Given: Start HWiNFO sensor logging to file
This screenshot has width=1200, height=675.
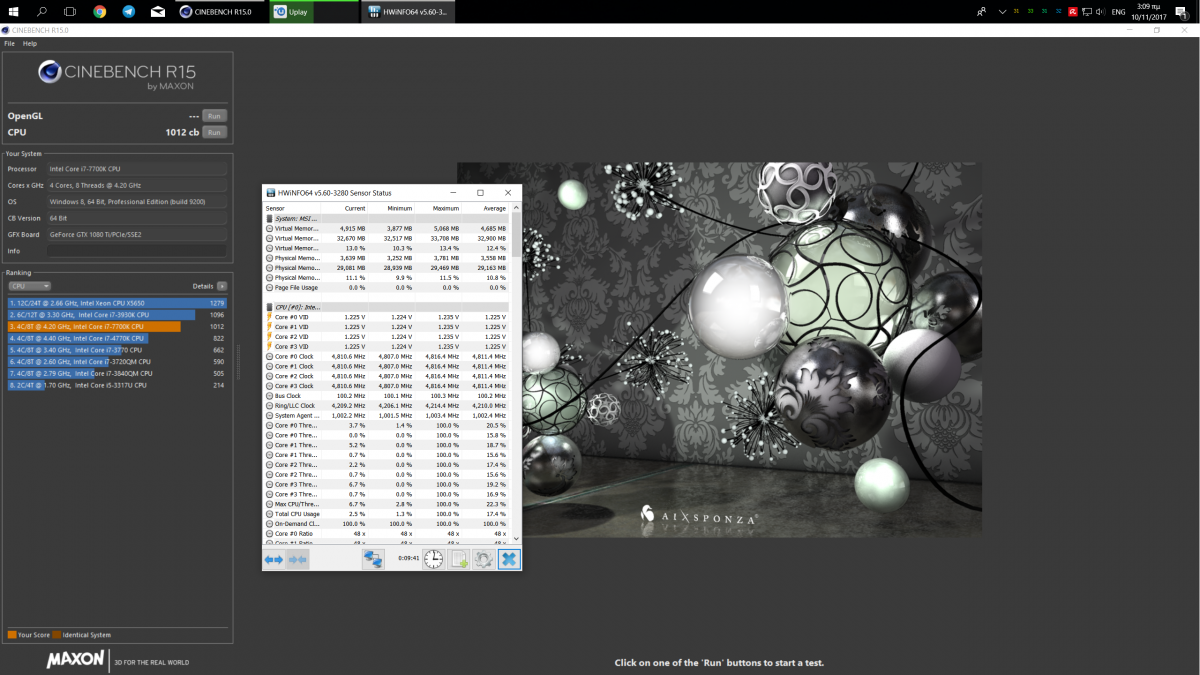Looking at the screenshot, I should coord(459,559).
